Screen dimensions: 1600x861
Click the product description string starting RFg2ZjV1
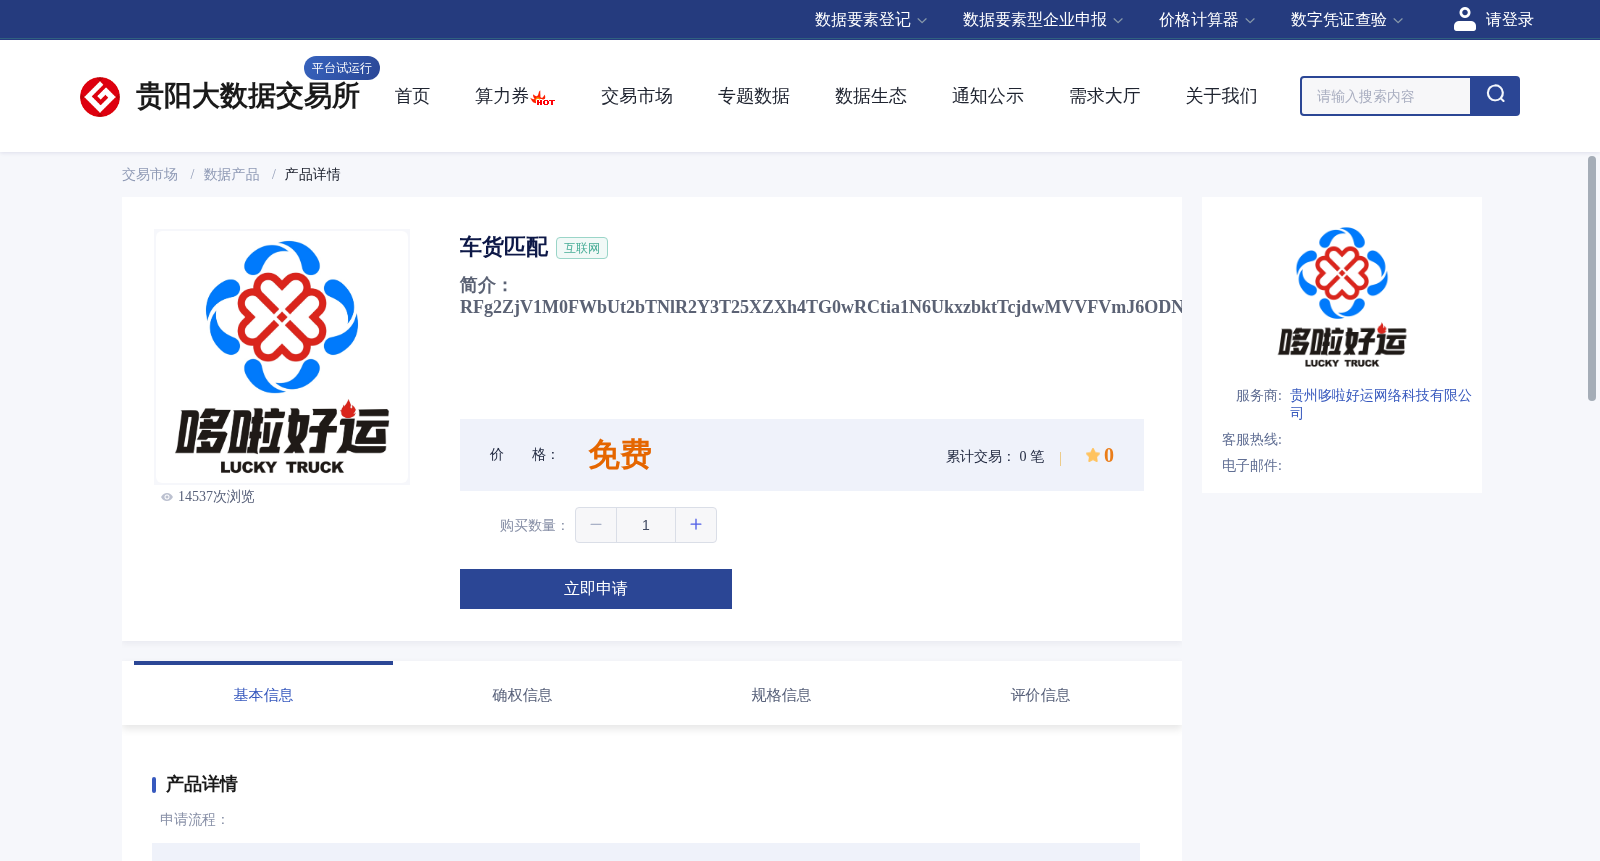[821, 307]
